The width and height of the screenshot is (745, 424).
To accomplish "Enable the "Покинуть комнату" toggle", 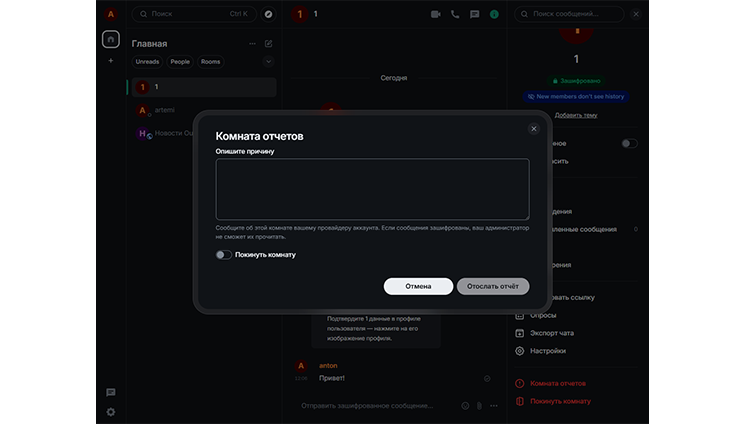I will [x=224, y=255].
